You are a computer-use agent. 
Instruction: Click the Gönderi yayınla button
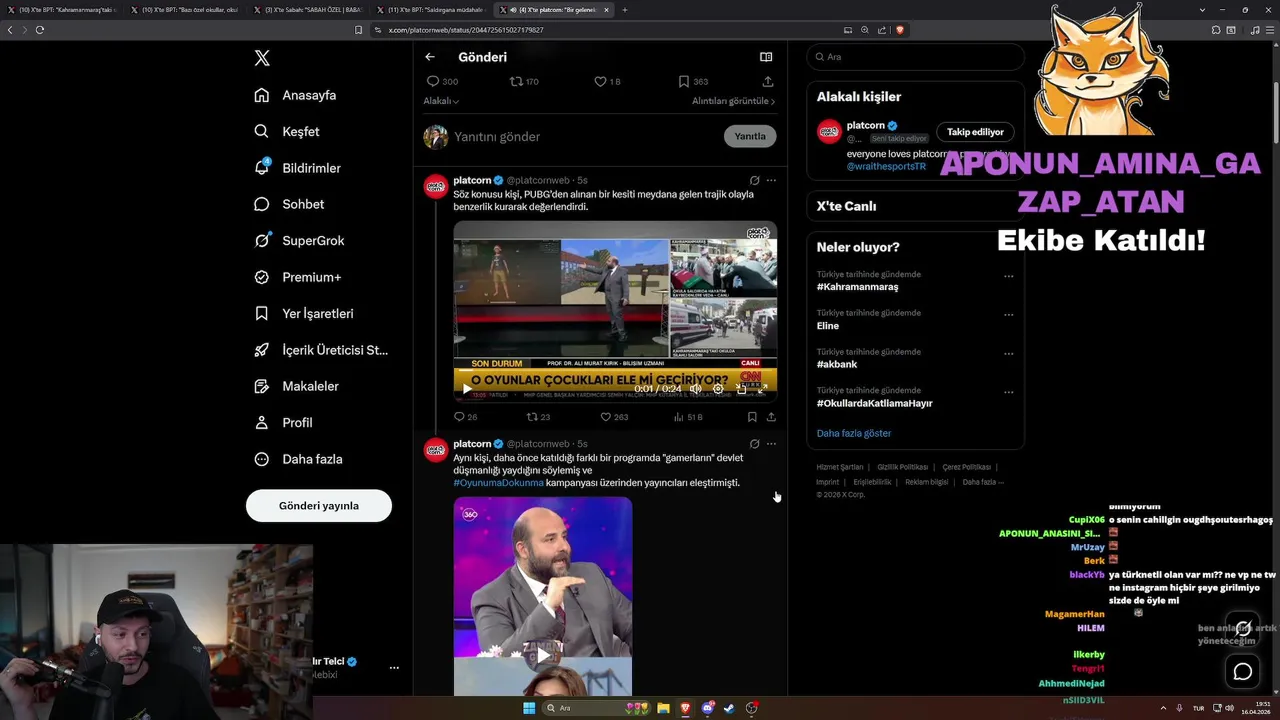pos(319,505)
